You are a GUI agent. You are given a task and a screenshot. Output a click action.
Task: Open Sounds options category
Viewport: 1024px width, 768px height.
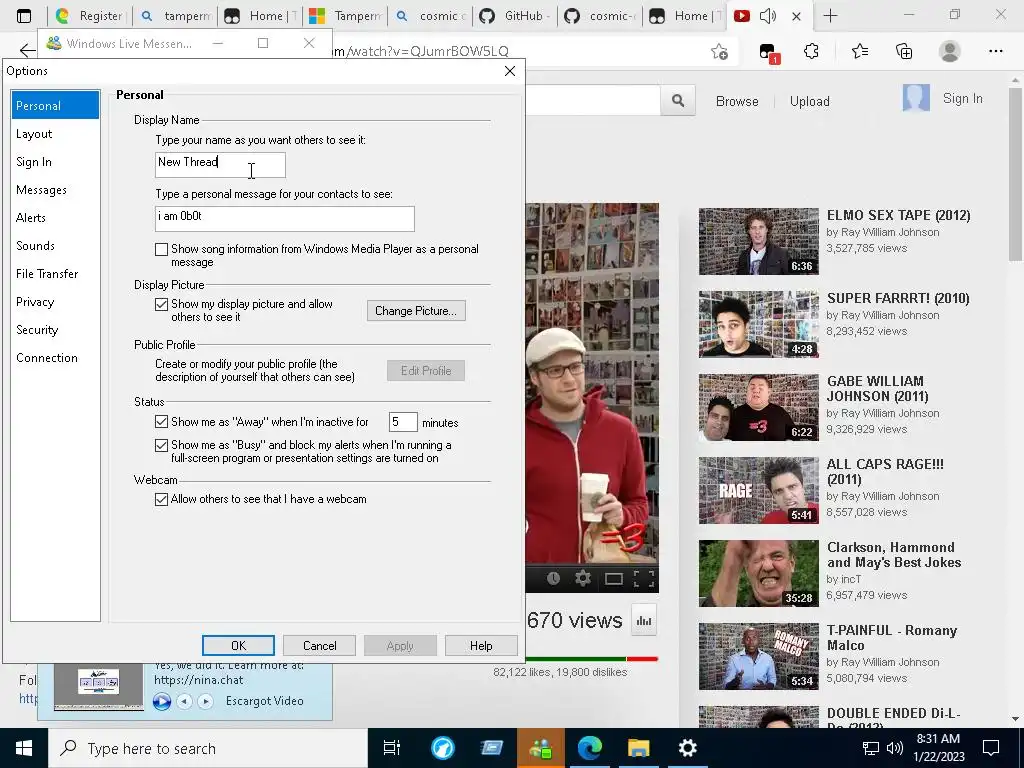coord(35,246)
